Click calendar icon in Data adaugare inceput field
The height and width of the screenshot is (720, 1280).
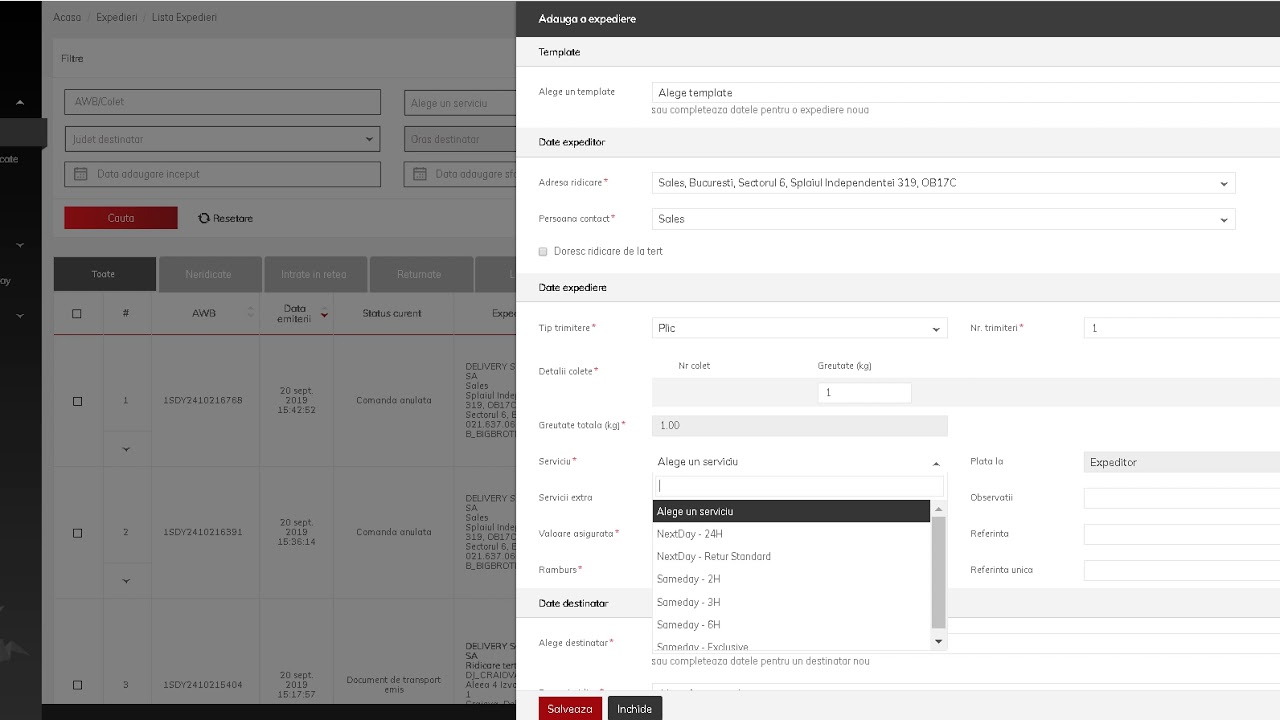point(81,174)
